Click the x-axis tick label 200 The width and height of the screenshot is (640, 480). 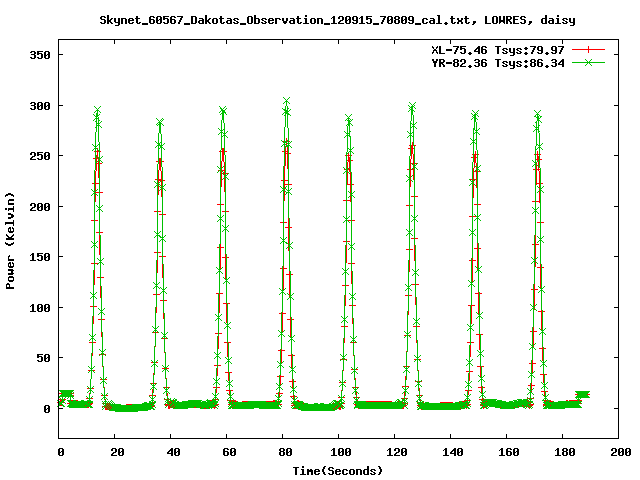click(620, 452)
